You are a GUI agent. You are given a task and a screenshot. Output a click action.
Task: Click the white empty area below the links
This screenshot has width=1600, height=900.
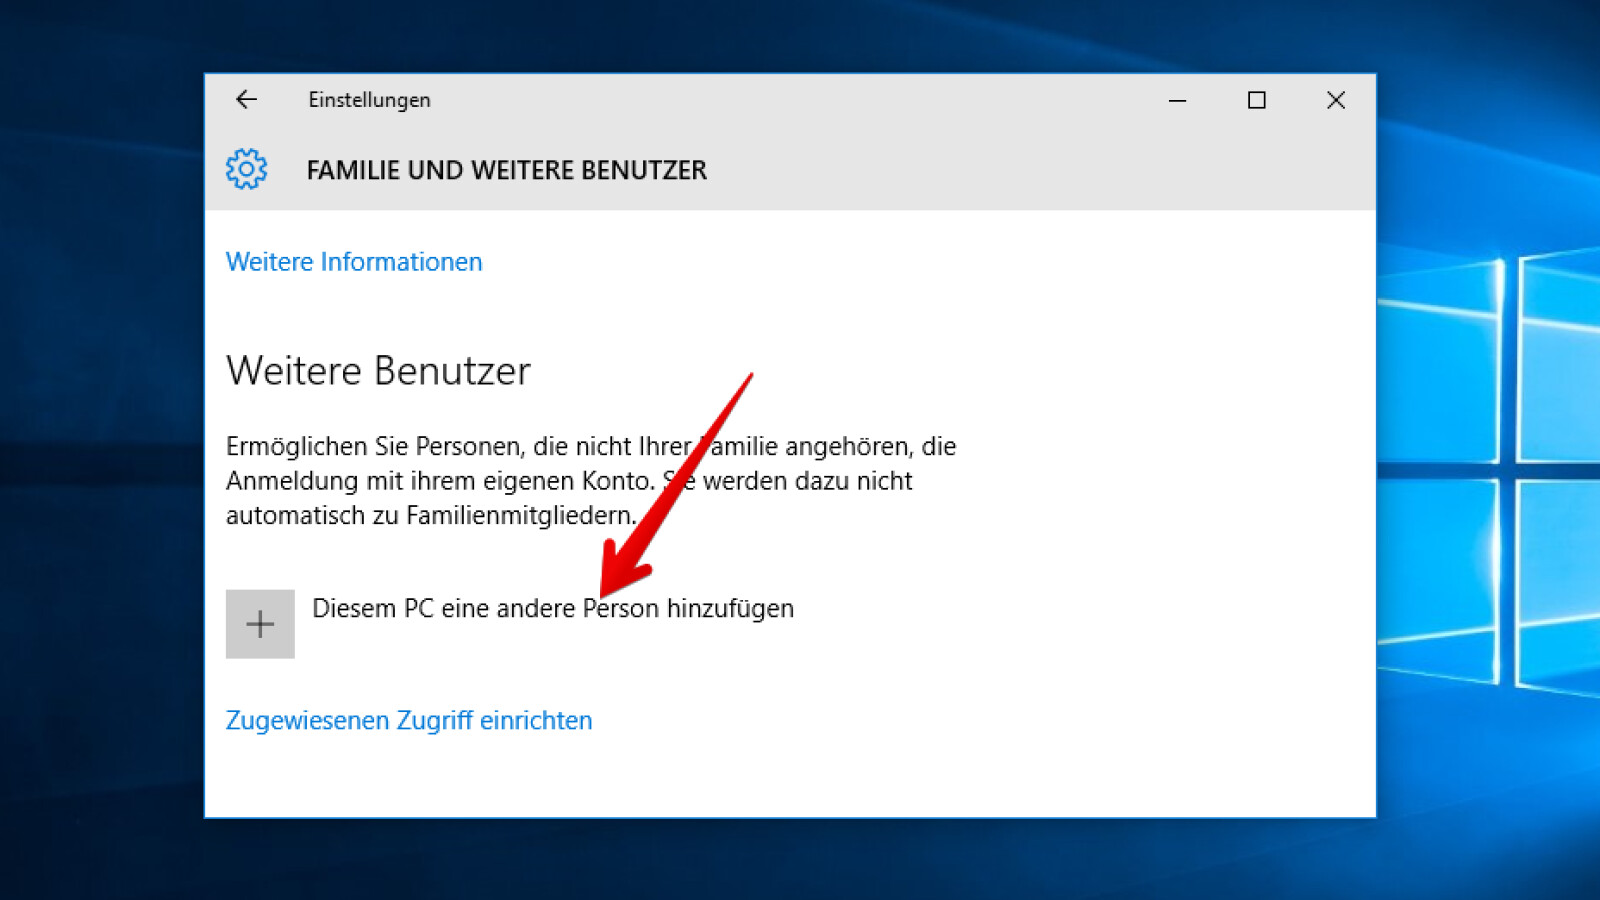[780, 780]
